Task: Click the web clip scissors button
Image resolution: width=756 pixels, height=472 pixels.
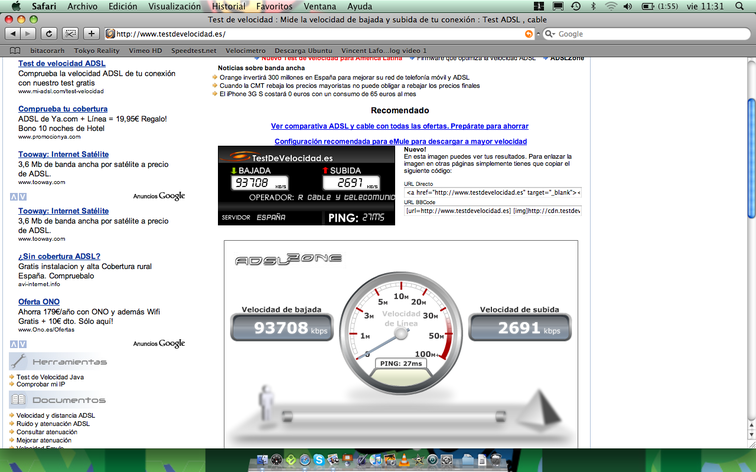Action: (70, 34)
